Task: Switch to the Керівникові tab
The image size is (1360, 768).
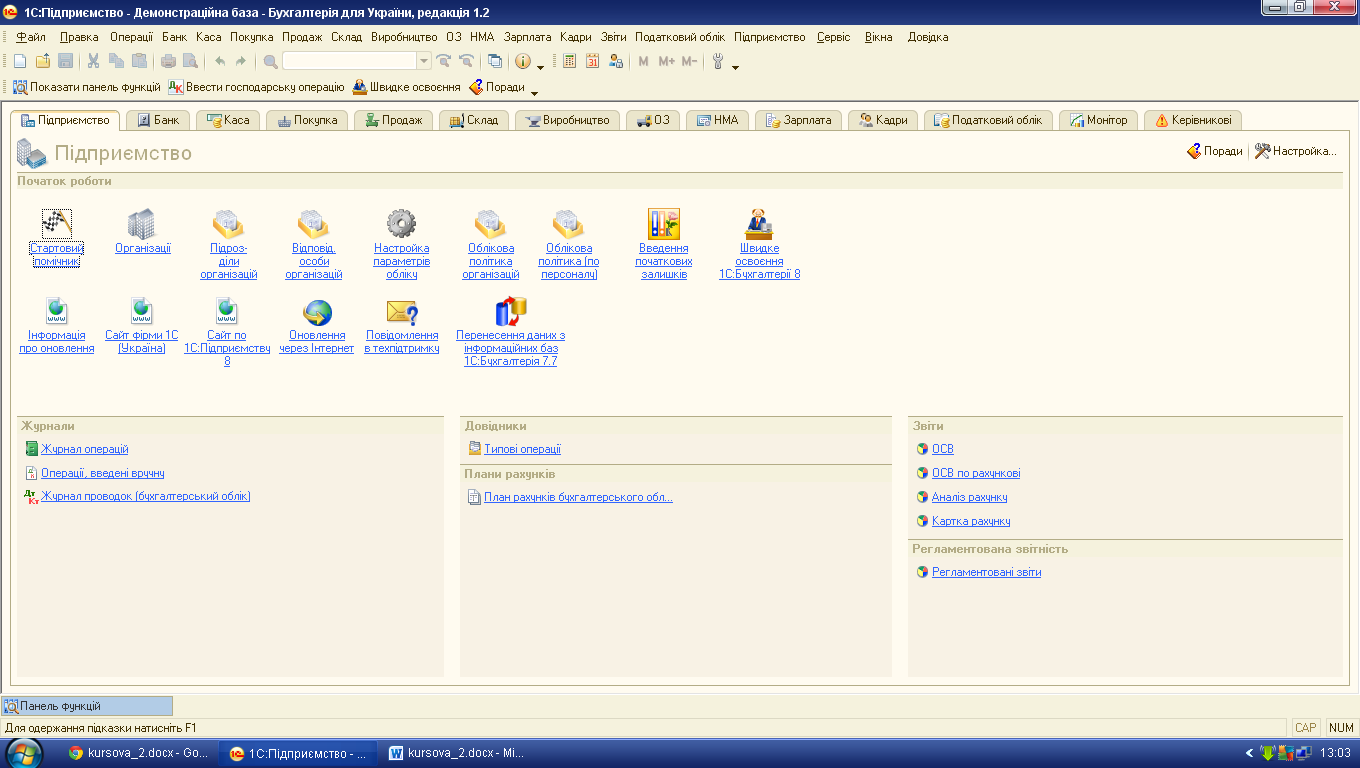Action: point(1193,120)
